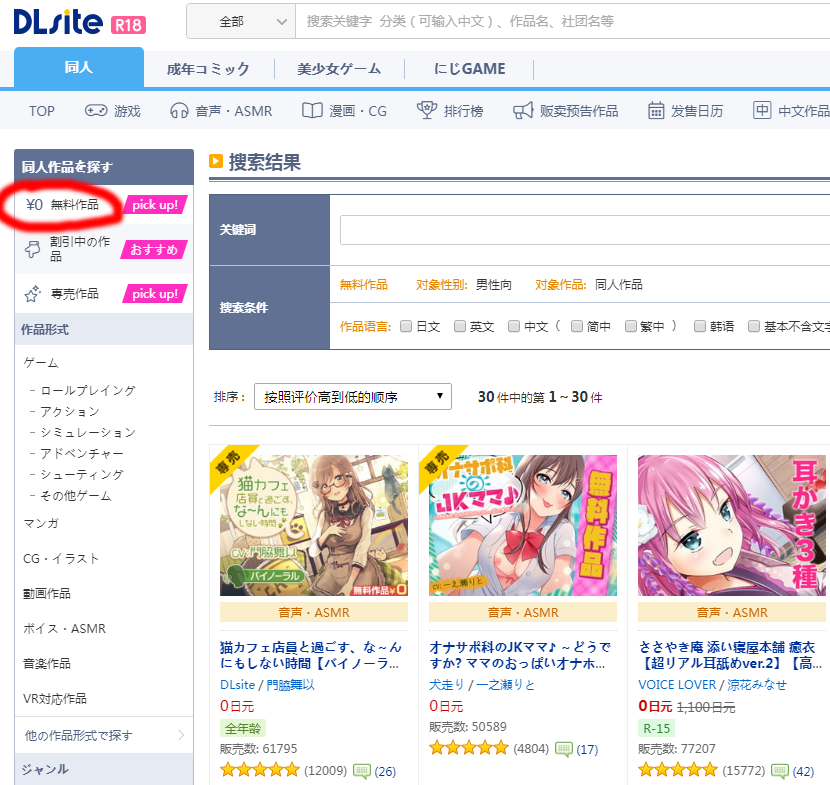830x785 pixels.
Task: Open the 猫カフェ cover thumbnail
Action: click(314, 525)
